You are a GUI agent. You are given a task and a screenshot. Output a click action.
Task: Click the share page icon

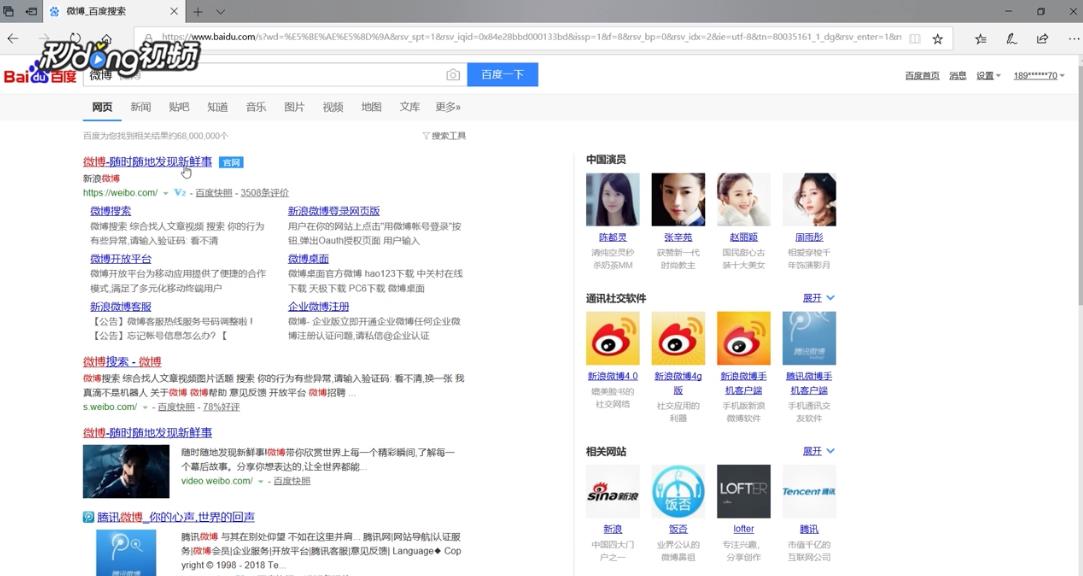(x=1042, y=39)
